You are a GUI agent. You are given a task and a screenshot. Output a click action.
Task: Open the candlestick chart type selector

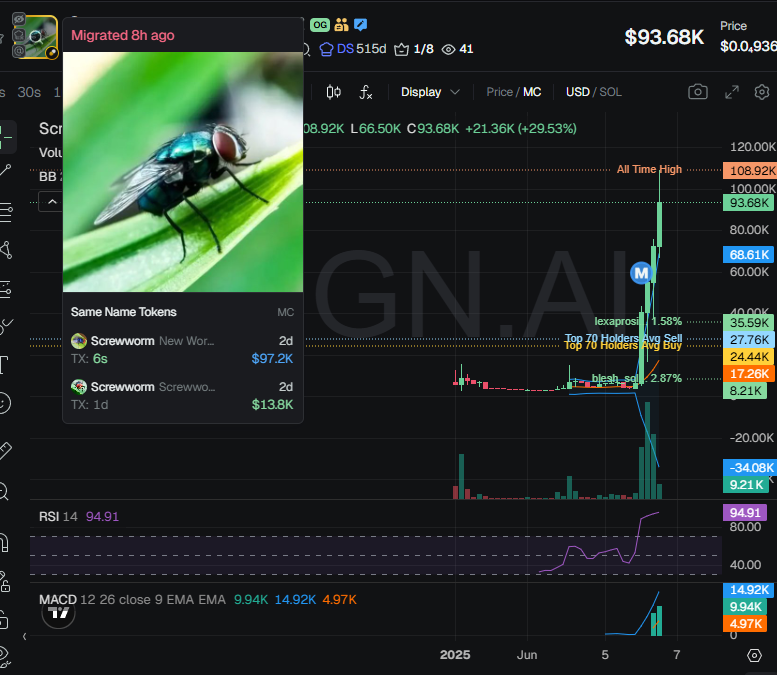coord(333,92)
